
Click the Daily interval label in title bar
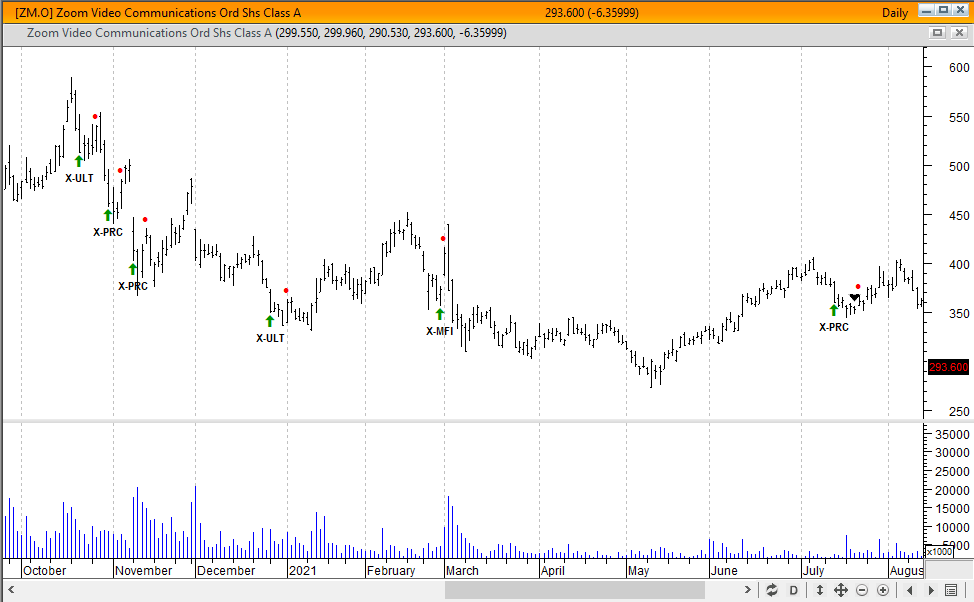coord(894,12)
